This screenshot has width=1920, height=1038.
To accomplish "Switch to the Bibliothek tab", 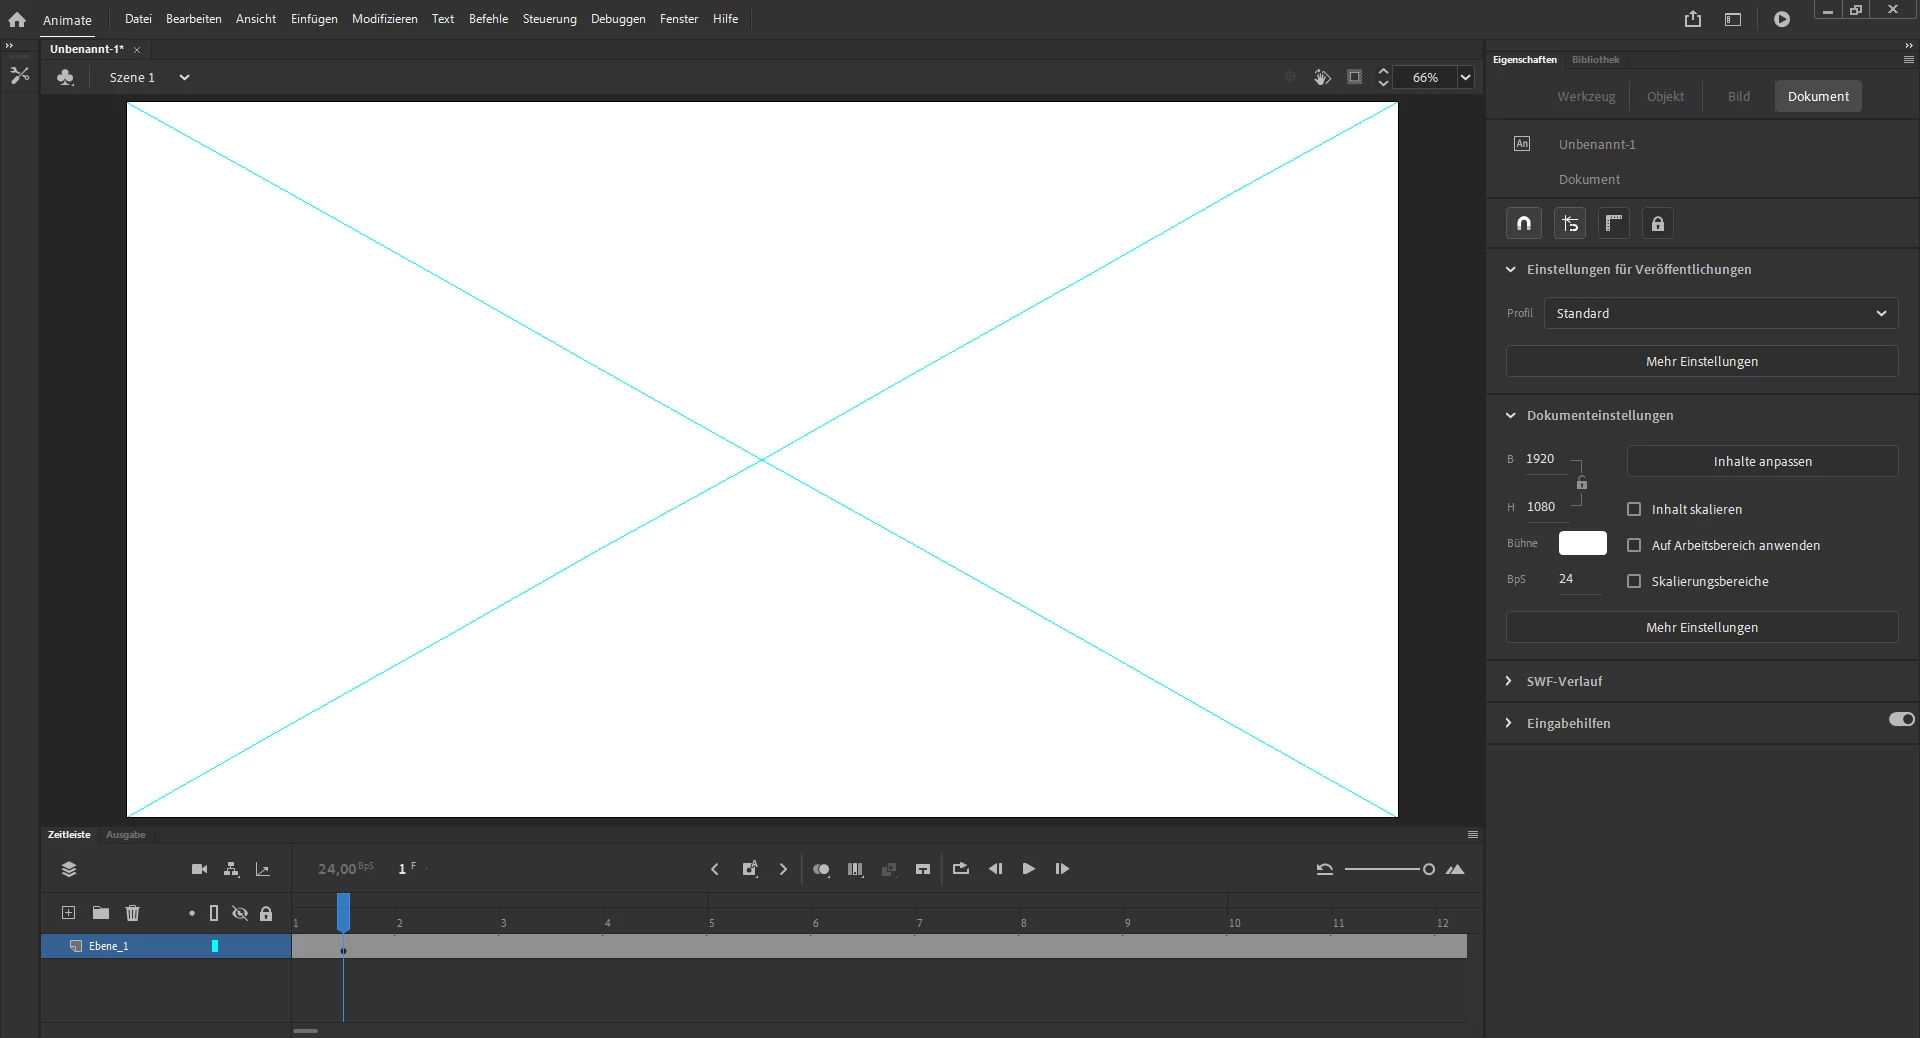I will point(1595,60).
